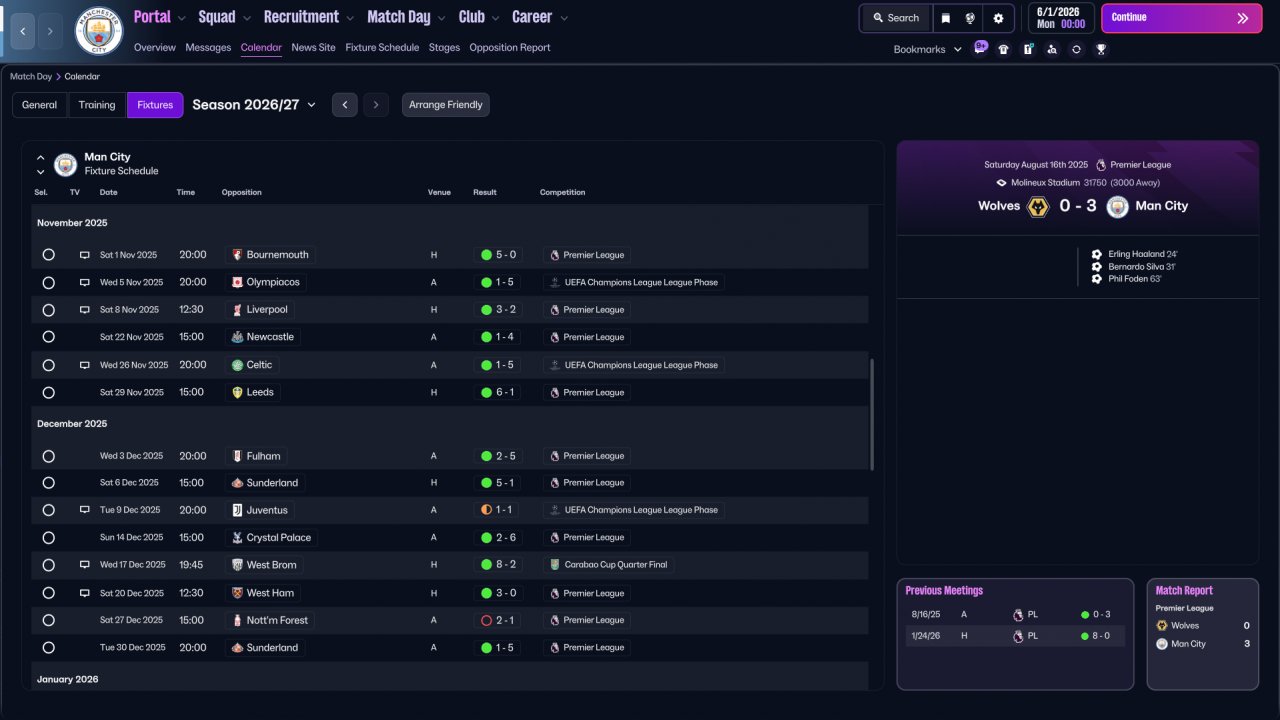The image size is (1280, 720).
Task: Go back with the top navigation arrow
Action: pos(23,32)
